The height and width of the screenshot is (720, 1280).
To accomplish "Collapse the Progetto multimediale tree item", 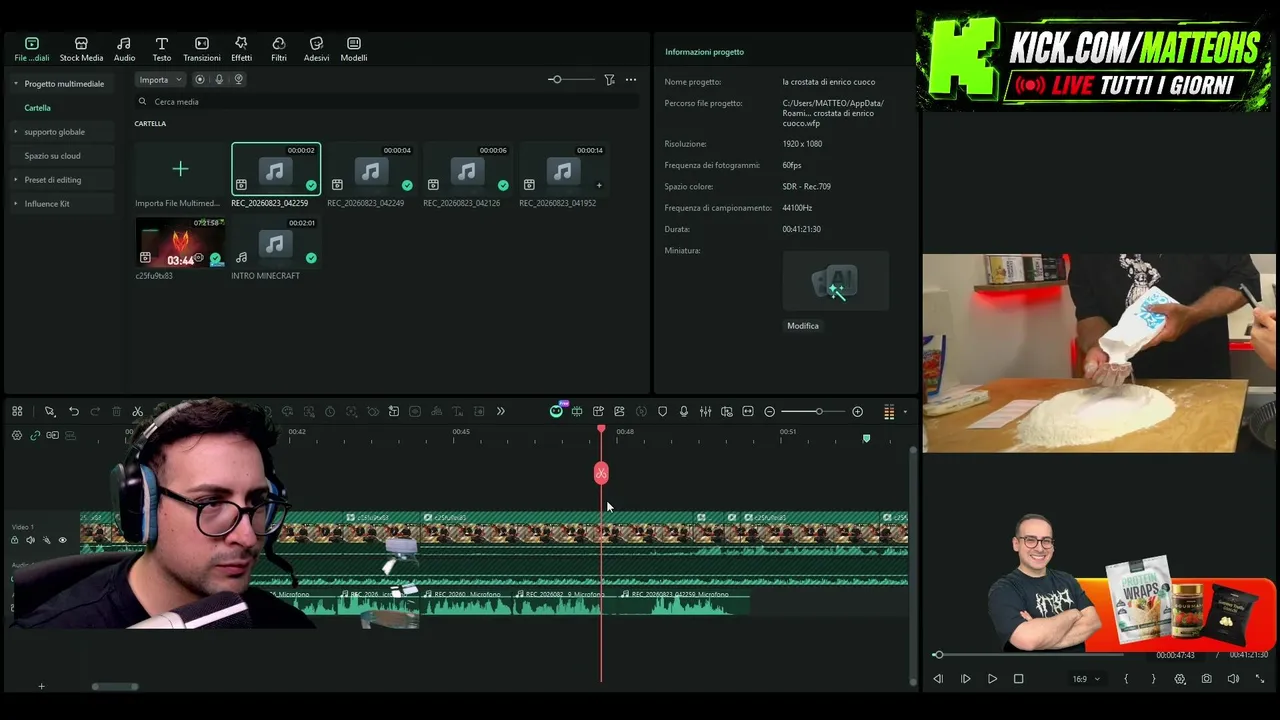I will click(x=15, y=84).
